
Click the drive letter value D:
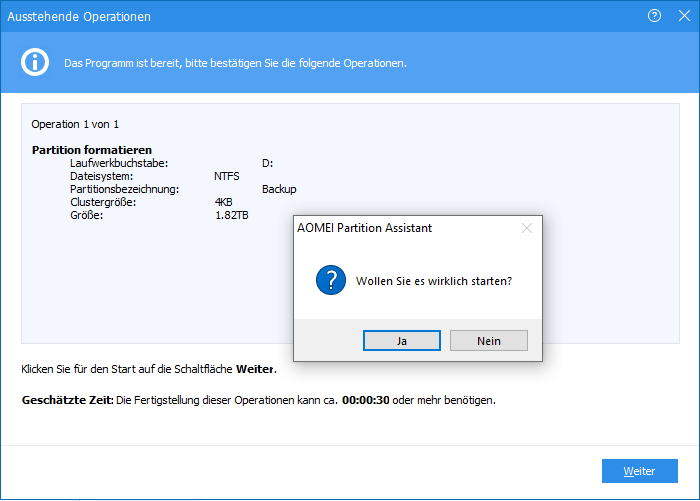pos(268,163)
